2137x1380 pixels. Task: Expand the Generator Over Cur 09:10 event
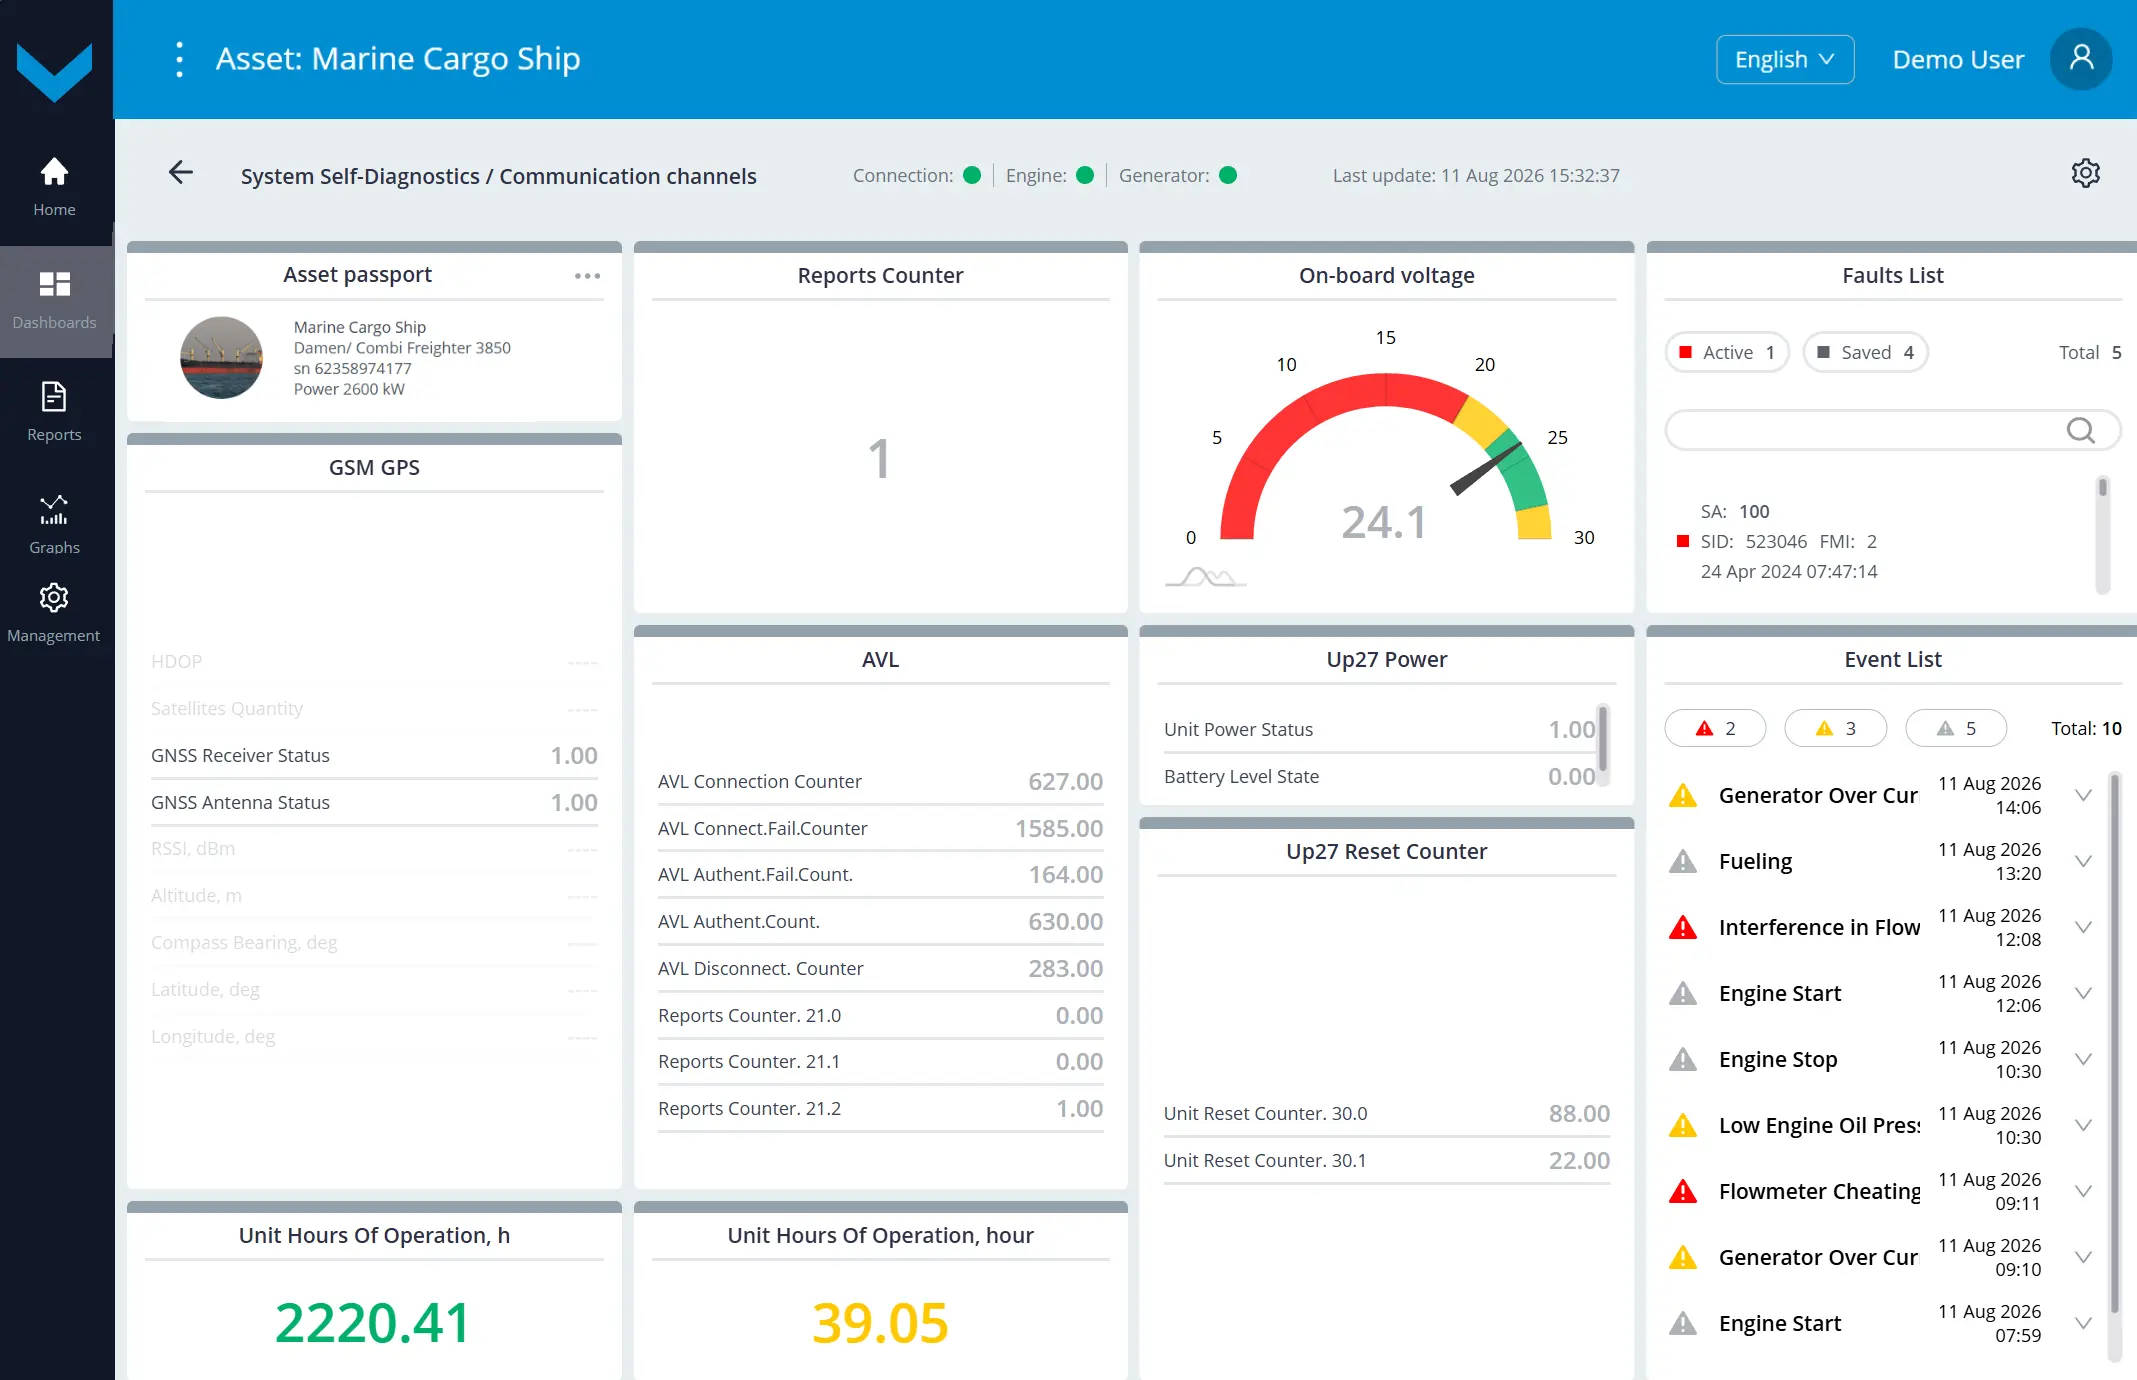click(x=2083, y=1257)
